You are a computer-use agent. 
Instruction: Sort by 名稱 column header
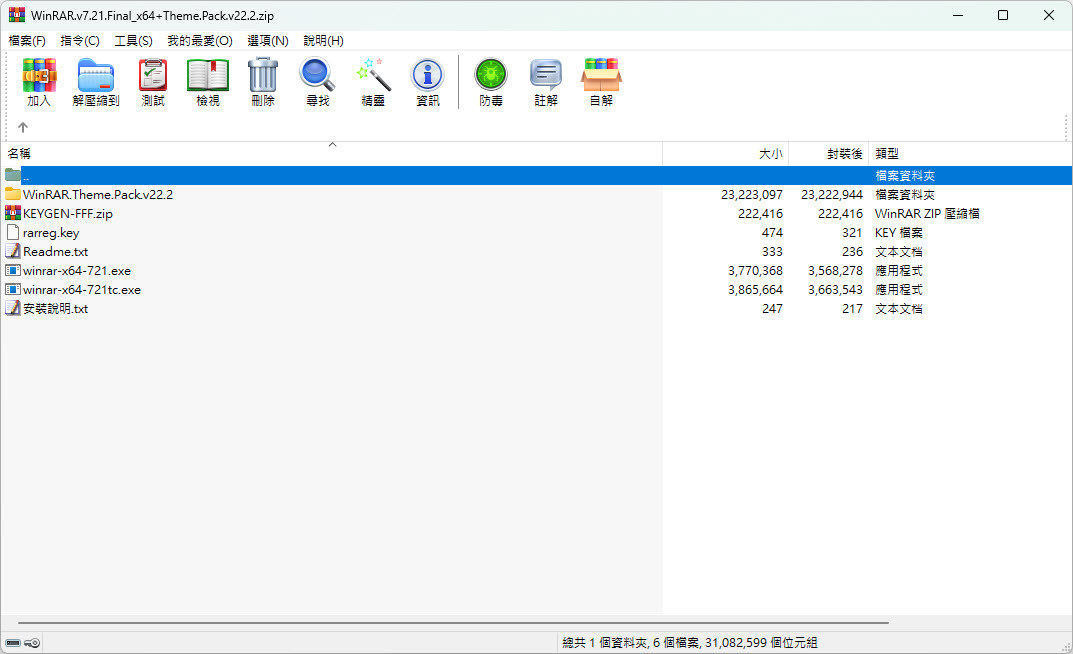(332, 154)
